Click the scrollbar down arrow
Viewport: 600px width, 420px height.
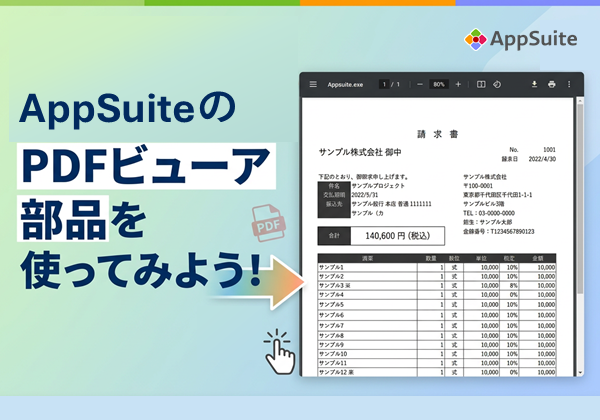point(580,373)
